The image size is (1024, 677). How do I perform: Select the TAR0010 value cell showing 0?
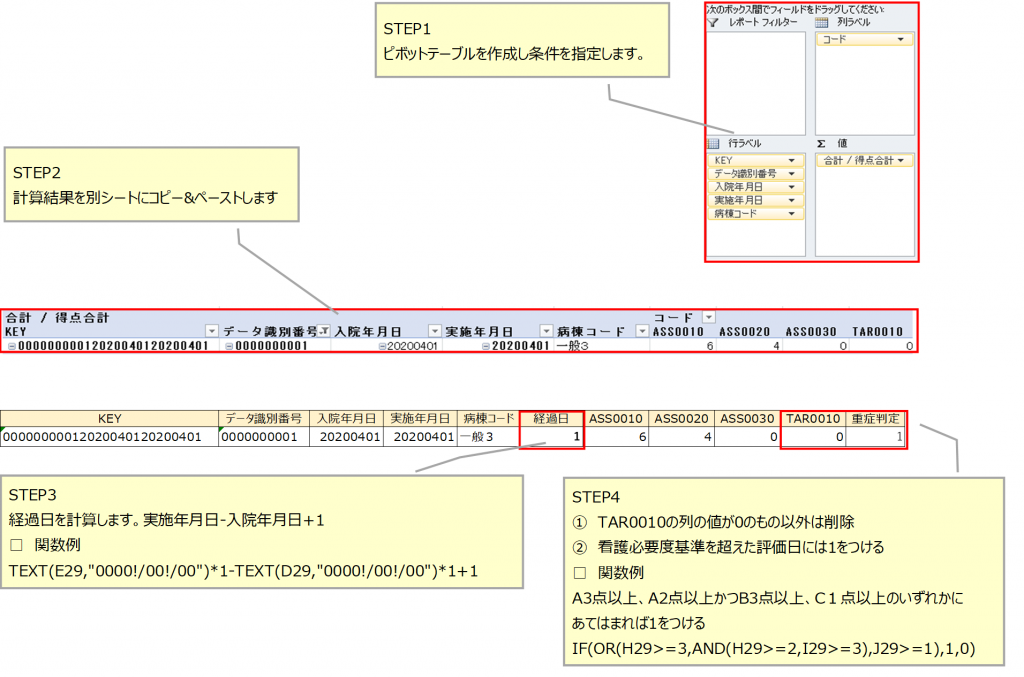tap(811, 434)
